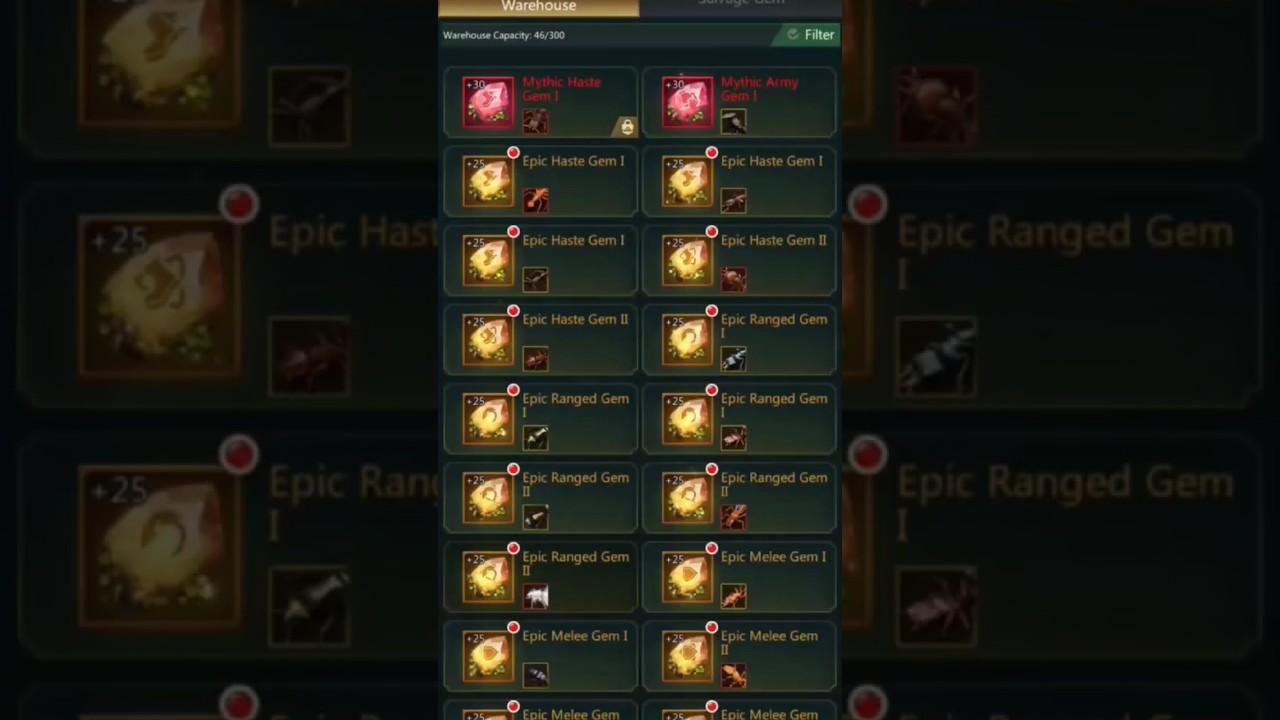1280x720 pixels.
Task: Select Epic Melee Gem I with orange ant icon
Action: tap(739, 578)
